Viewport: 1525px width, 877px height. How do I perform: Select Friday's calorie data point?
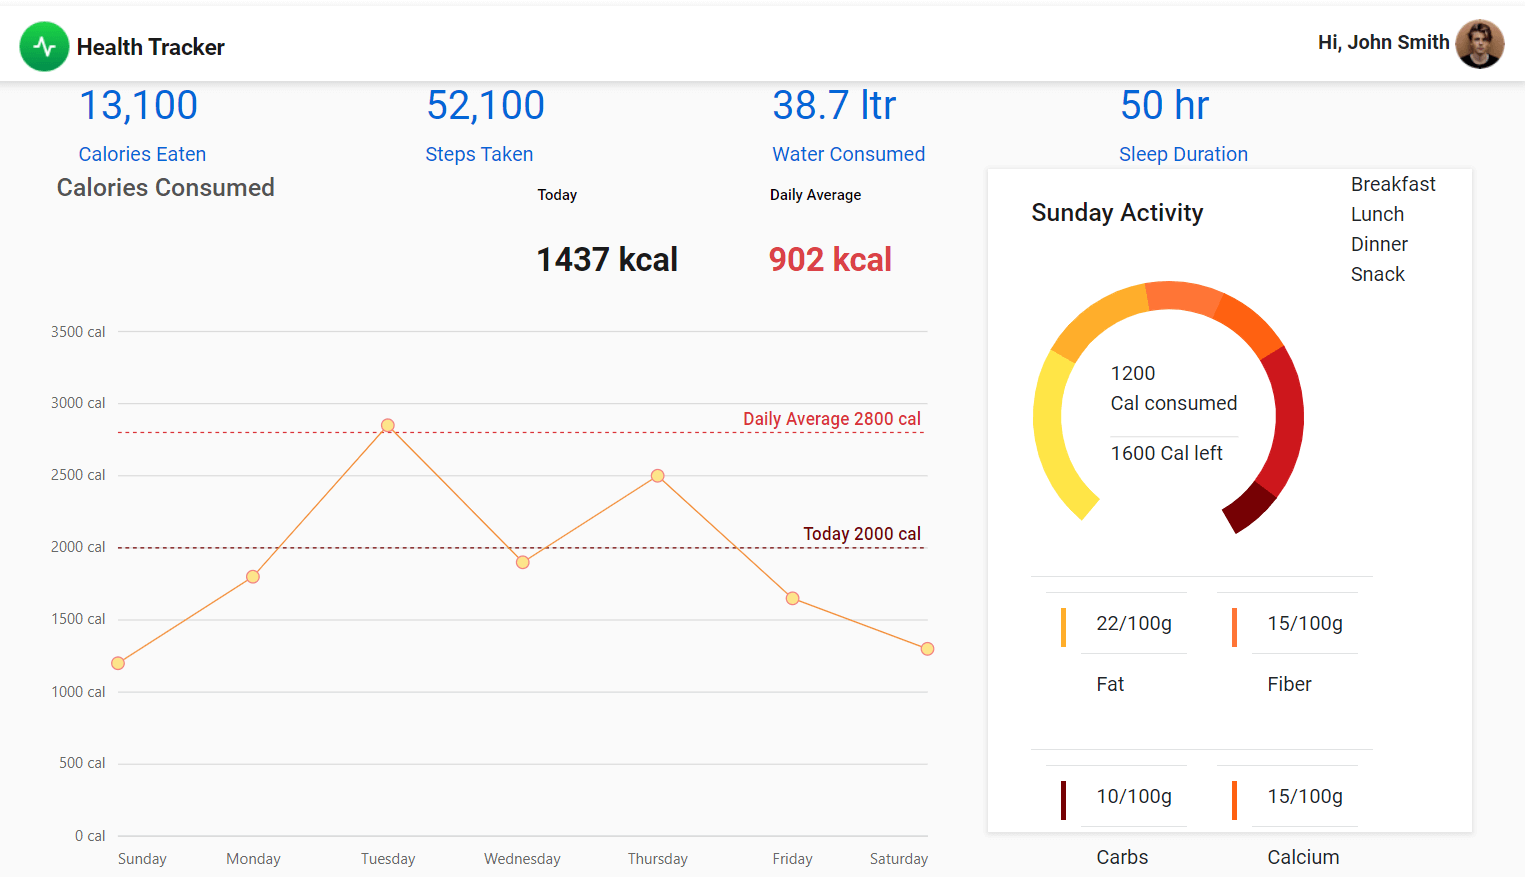[x=792, y=598]
